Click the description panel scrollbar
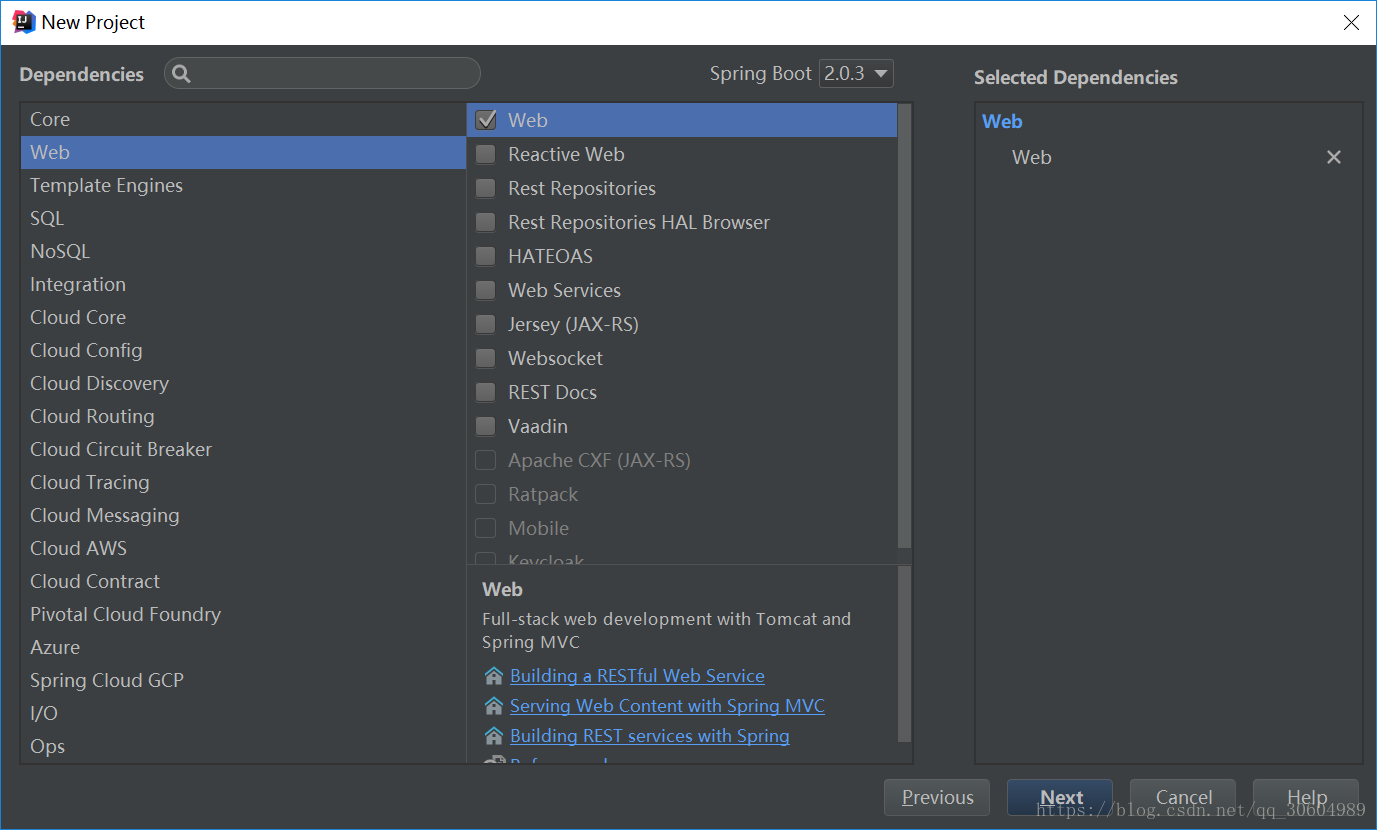Viewport: 1377px width, 830px height. [x=904, y=654]
